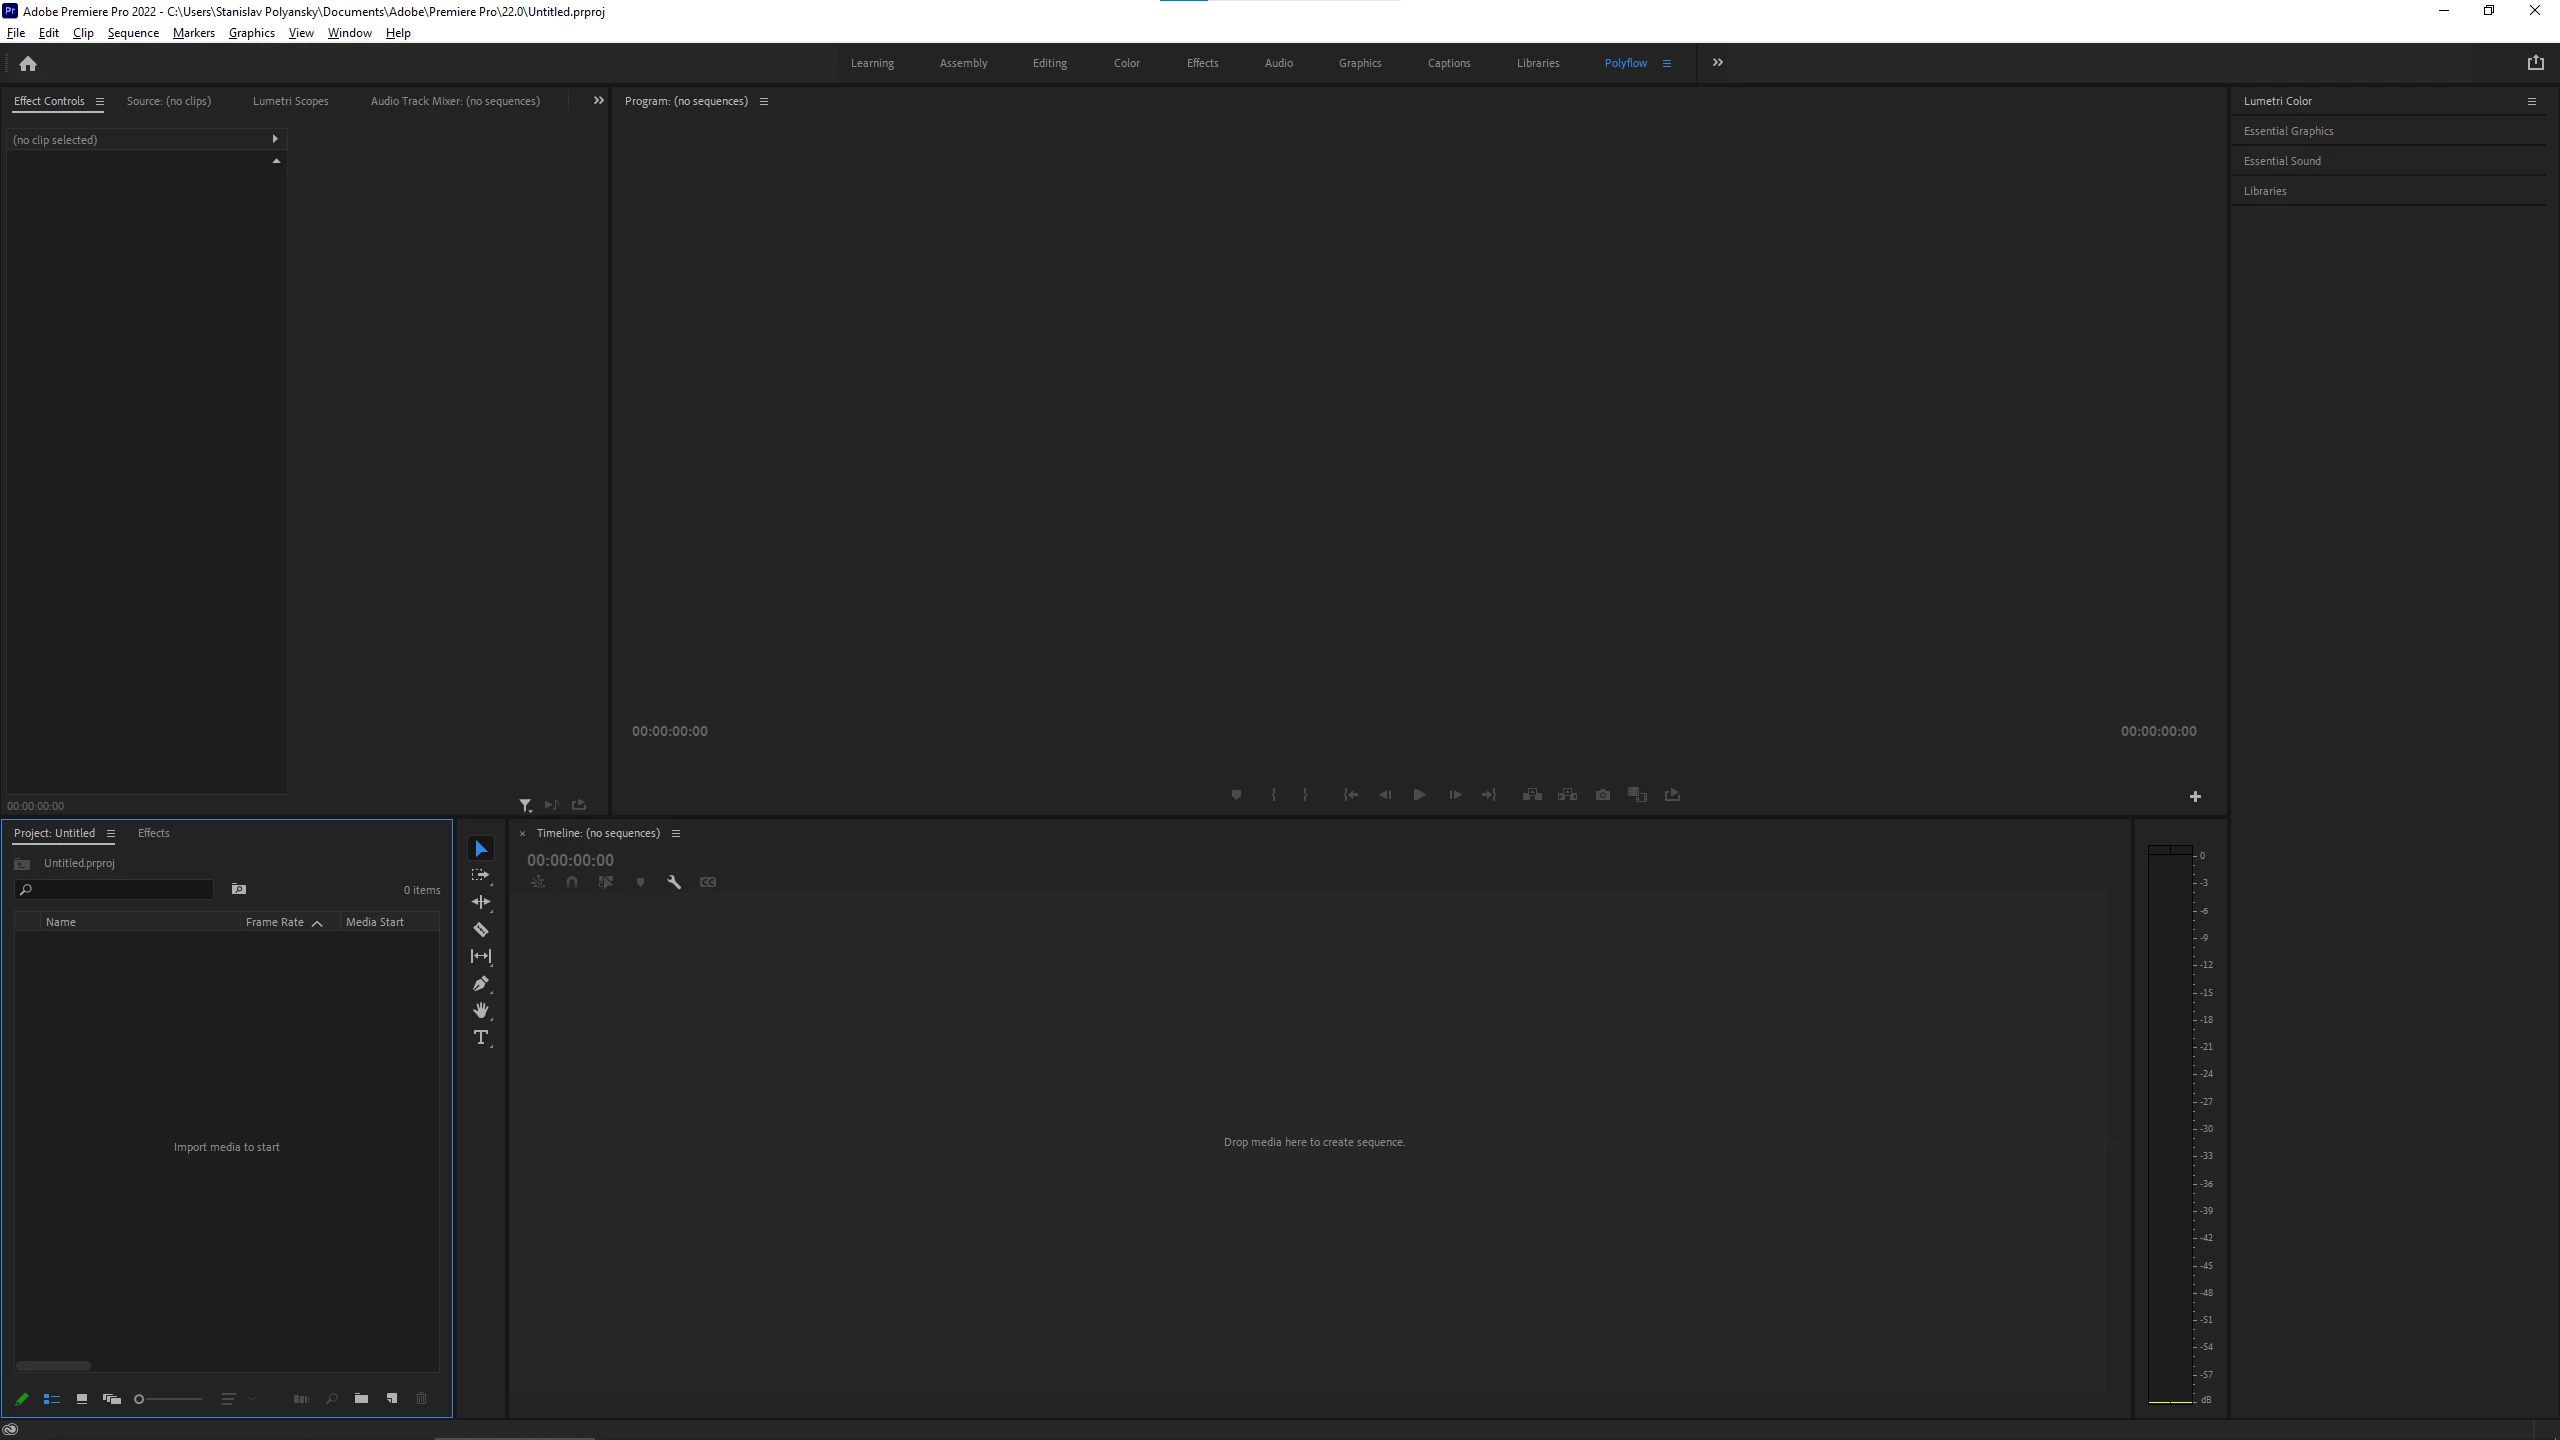Open the Program monitor panel menu
Viewport: 2560px width, 1440px height.
[x=764, y=101]
